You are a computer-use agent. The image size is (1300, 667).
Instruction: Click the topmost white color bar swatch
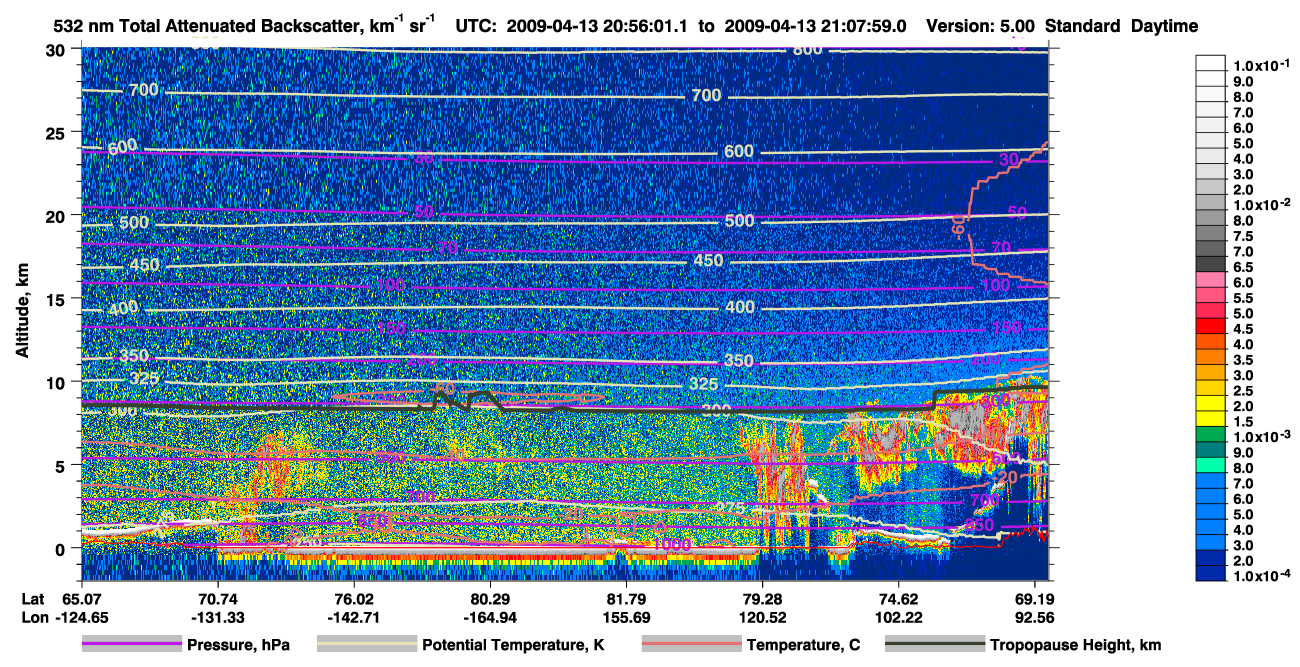click(x=1211, y=62)
